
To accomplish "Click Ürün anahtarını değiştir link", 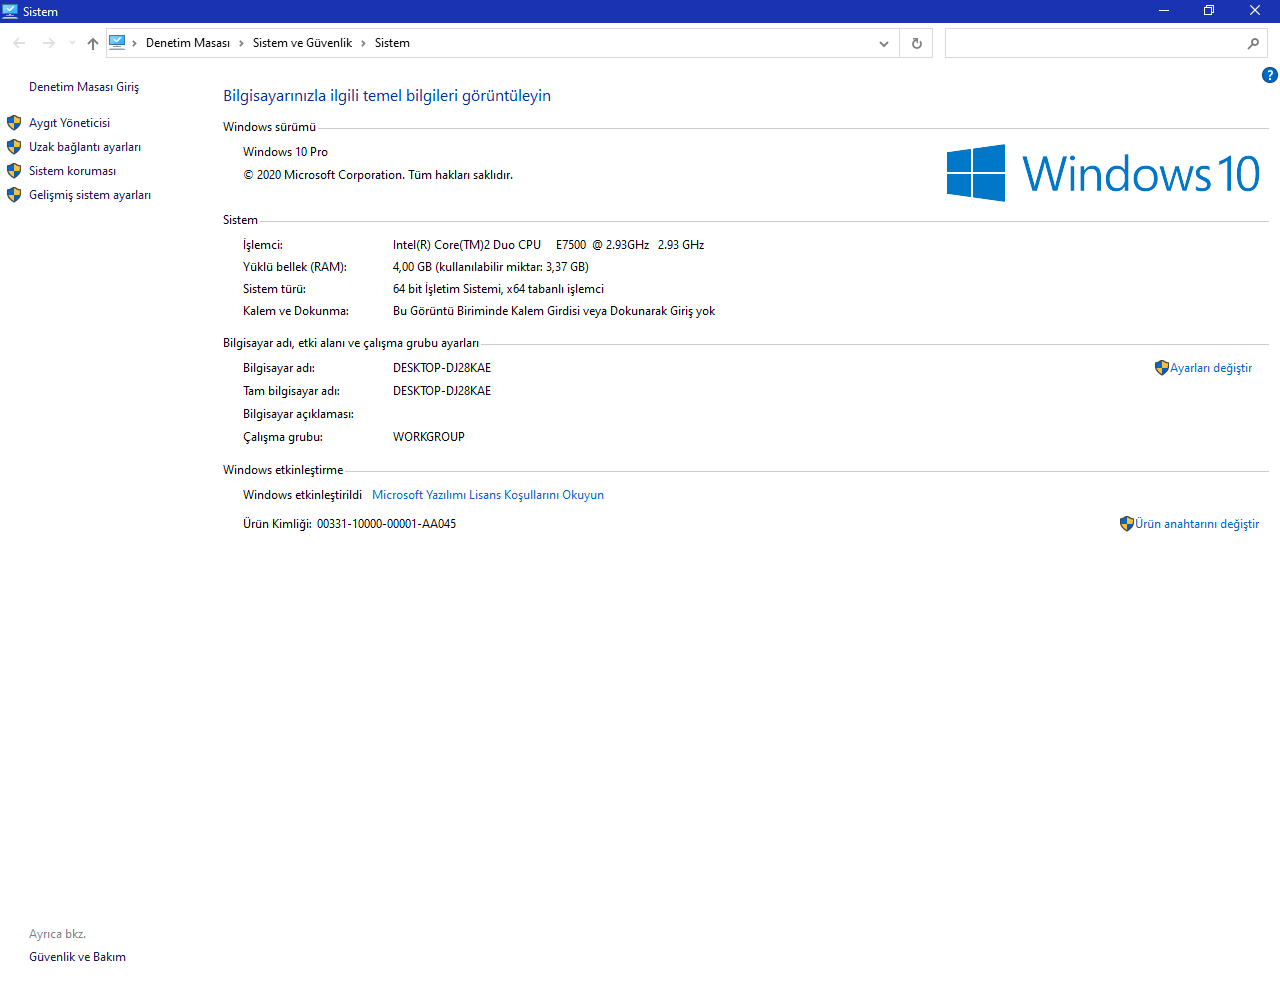I will pyautogui.click(x=1197, y=524).
